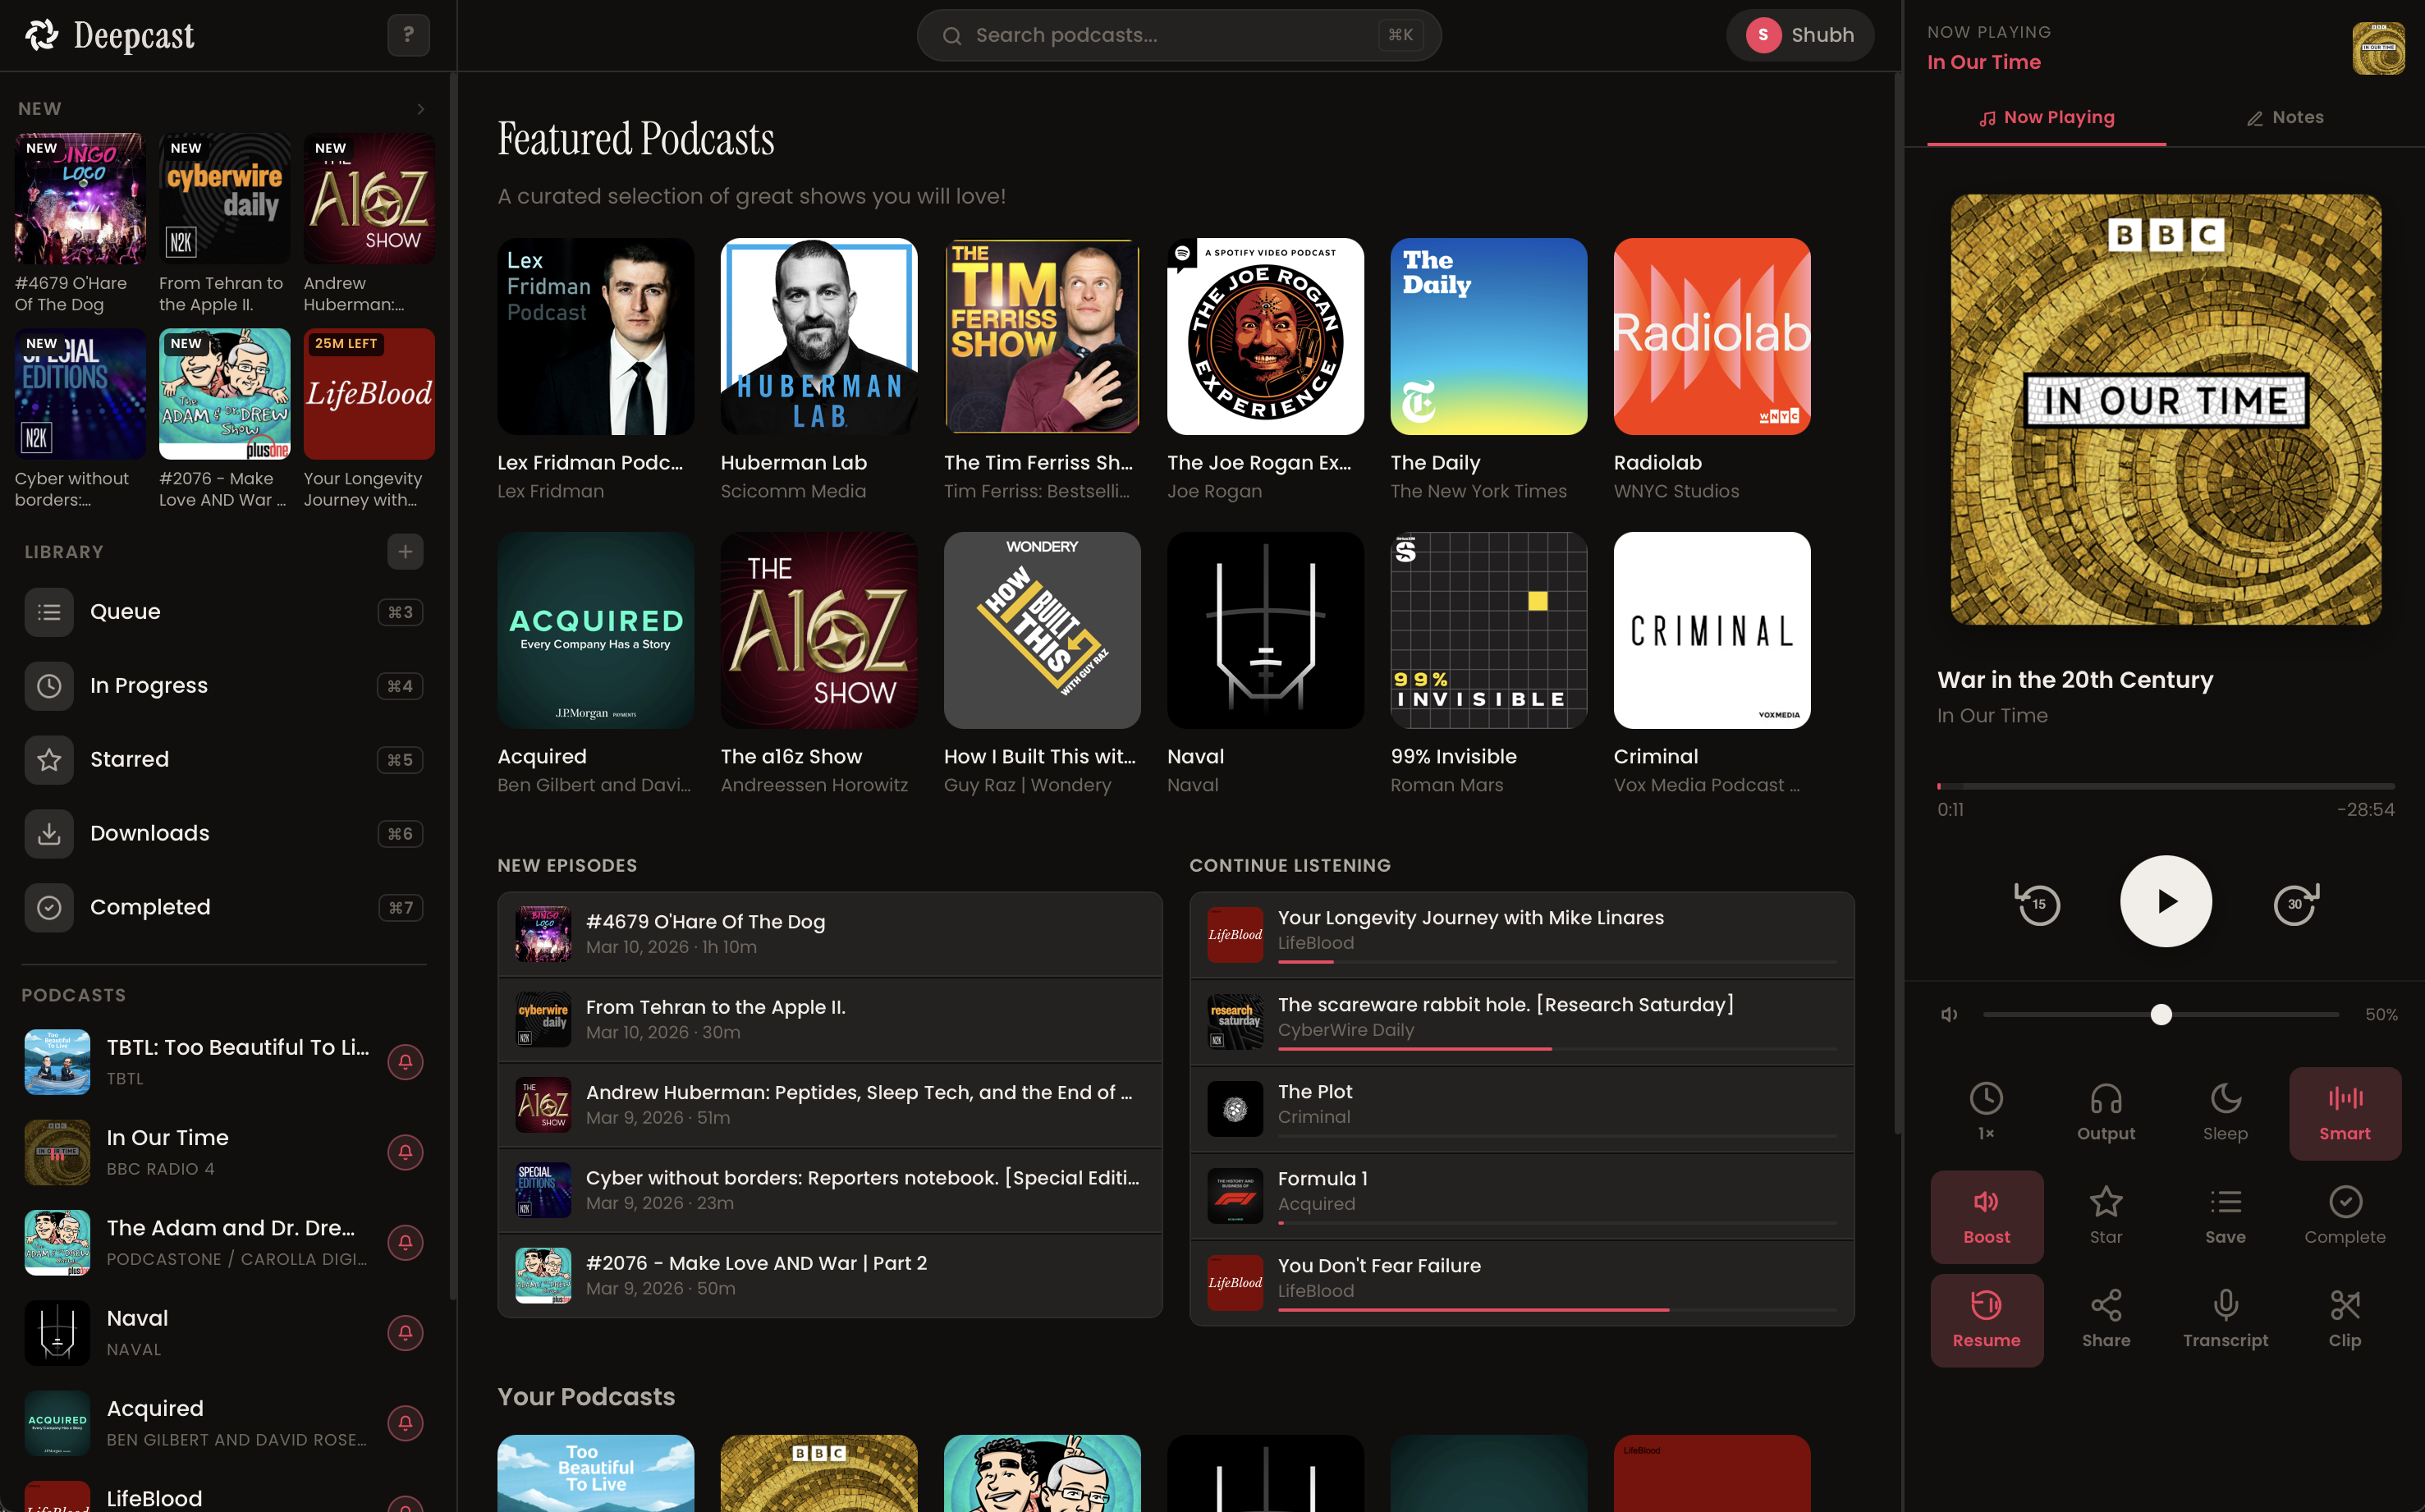Click the Share icon
This screenshot has height=1512, width=2425.
pyautogui.click(x=2105, y=1319)
